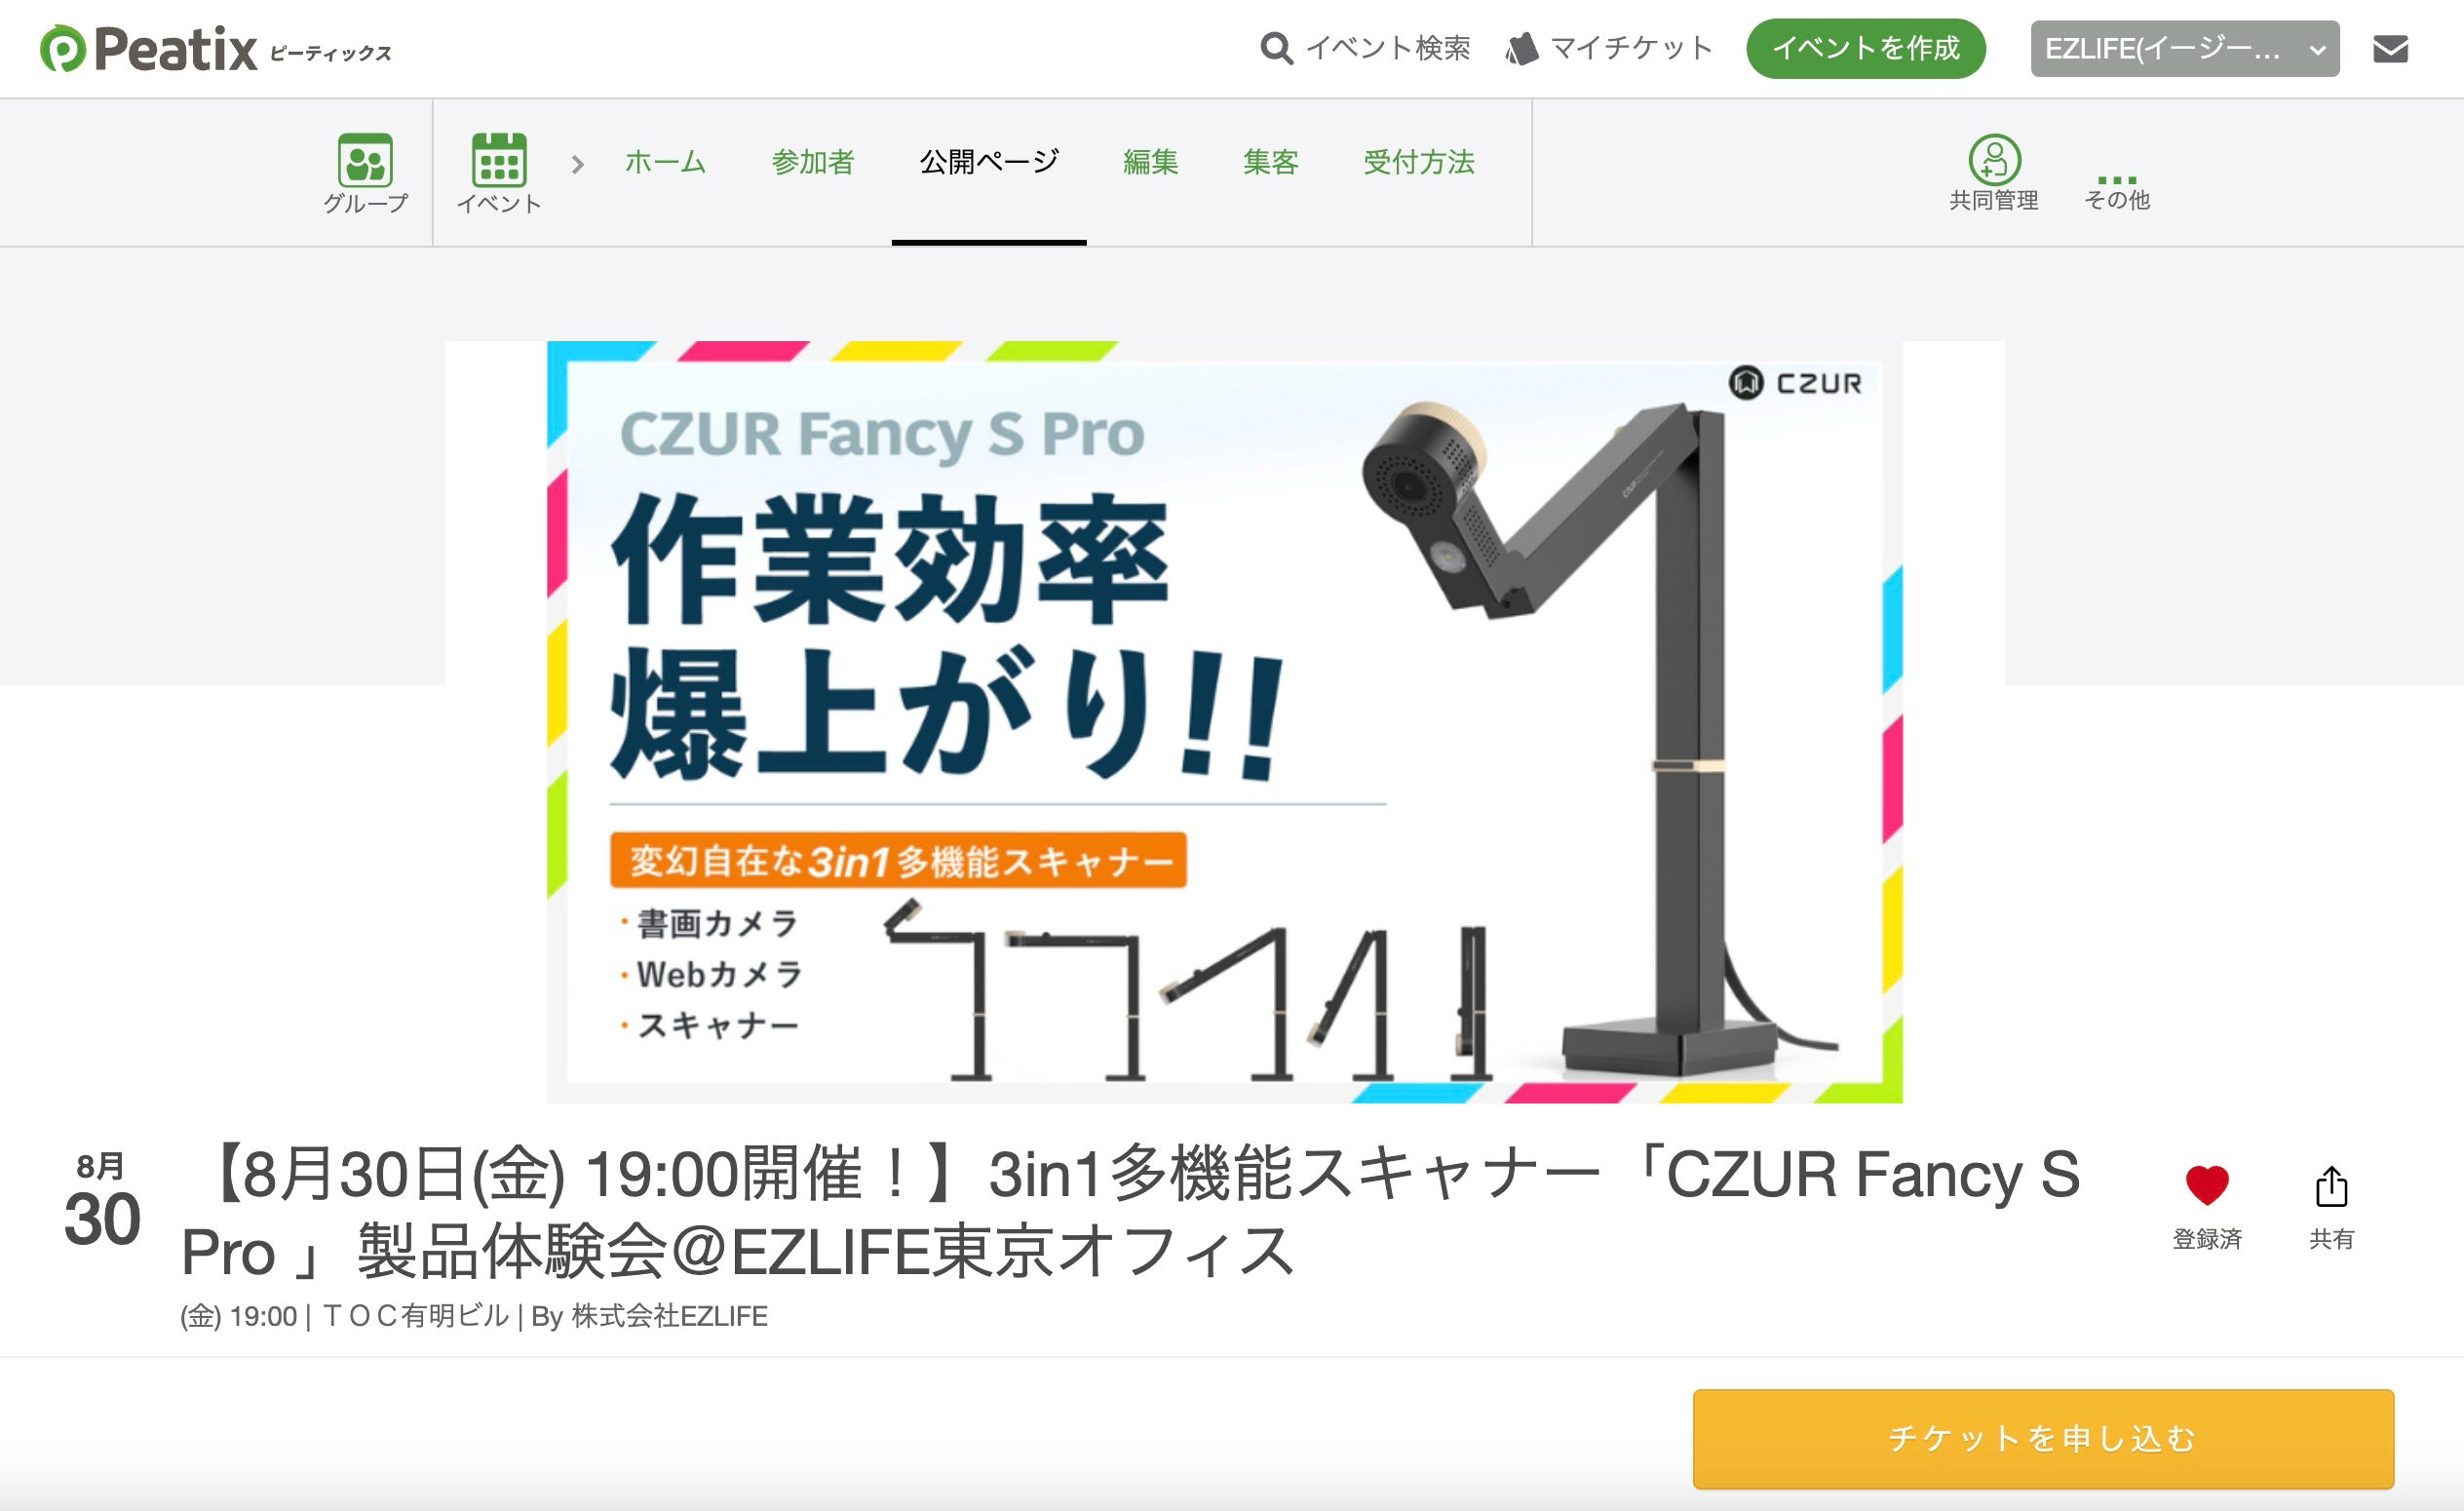
Task: Select the 受付方法 tab
Action: point(1418,162)
